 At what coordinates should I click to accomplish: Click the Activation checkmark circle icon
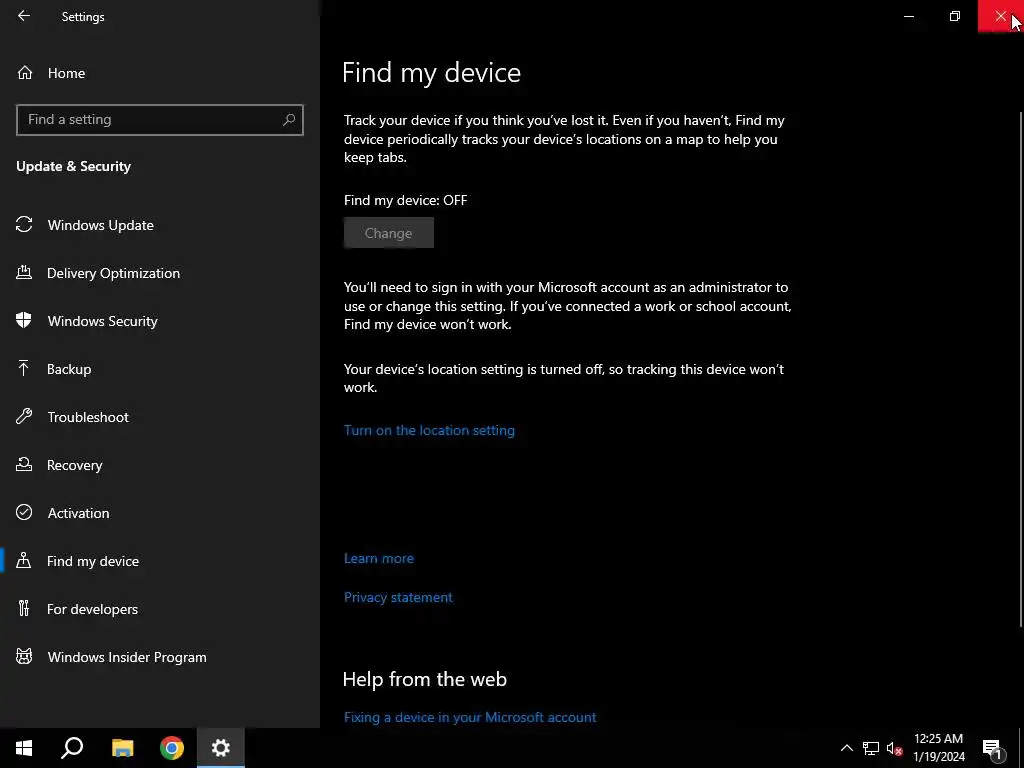pos(24,513)
